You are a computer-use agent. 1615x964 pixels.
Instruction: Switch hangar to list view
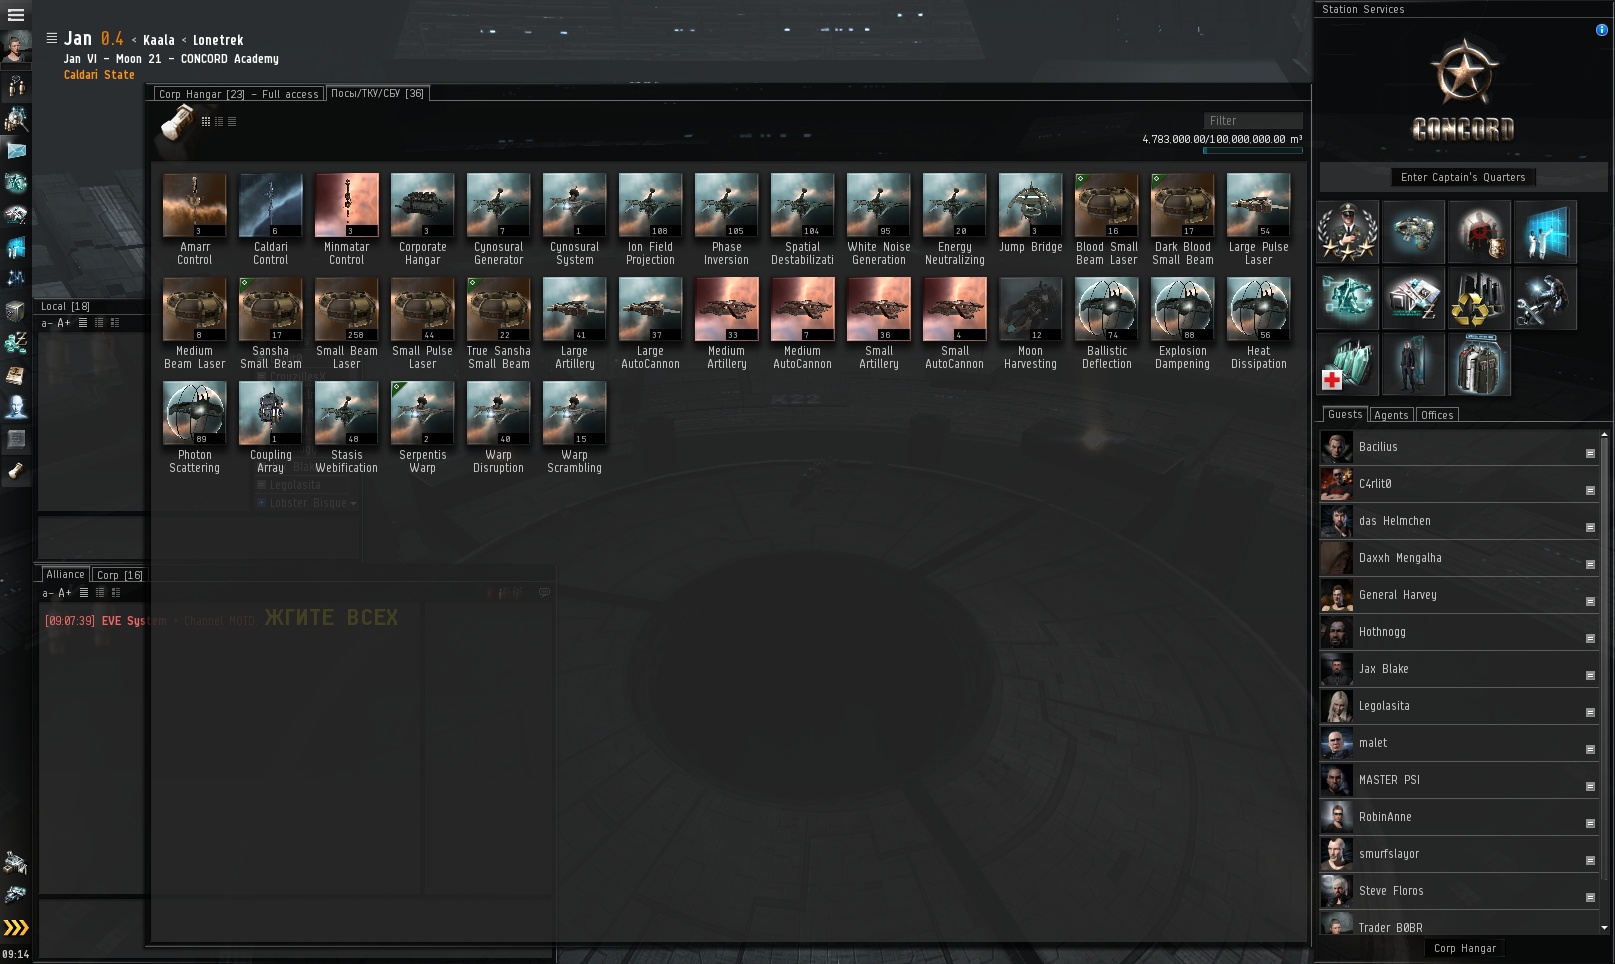[x=232, y=122]
